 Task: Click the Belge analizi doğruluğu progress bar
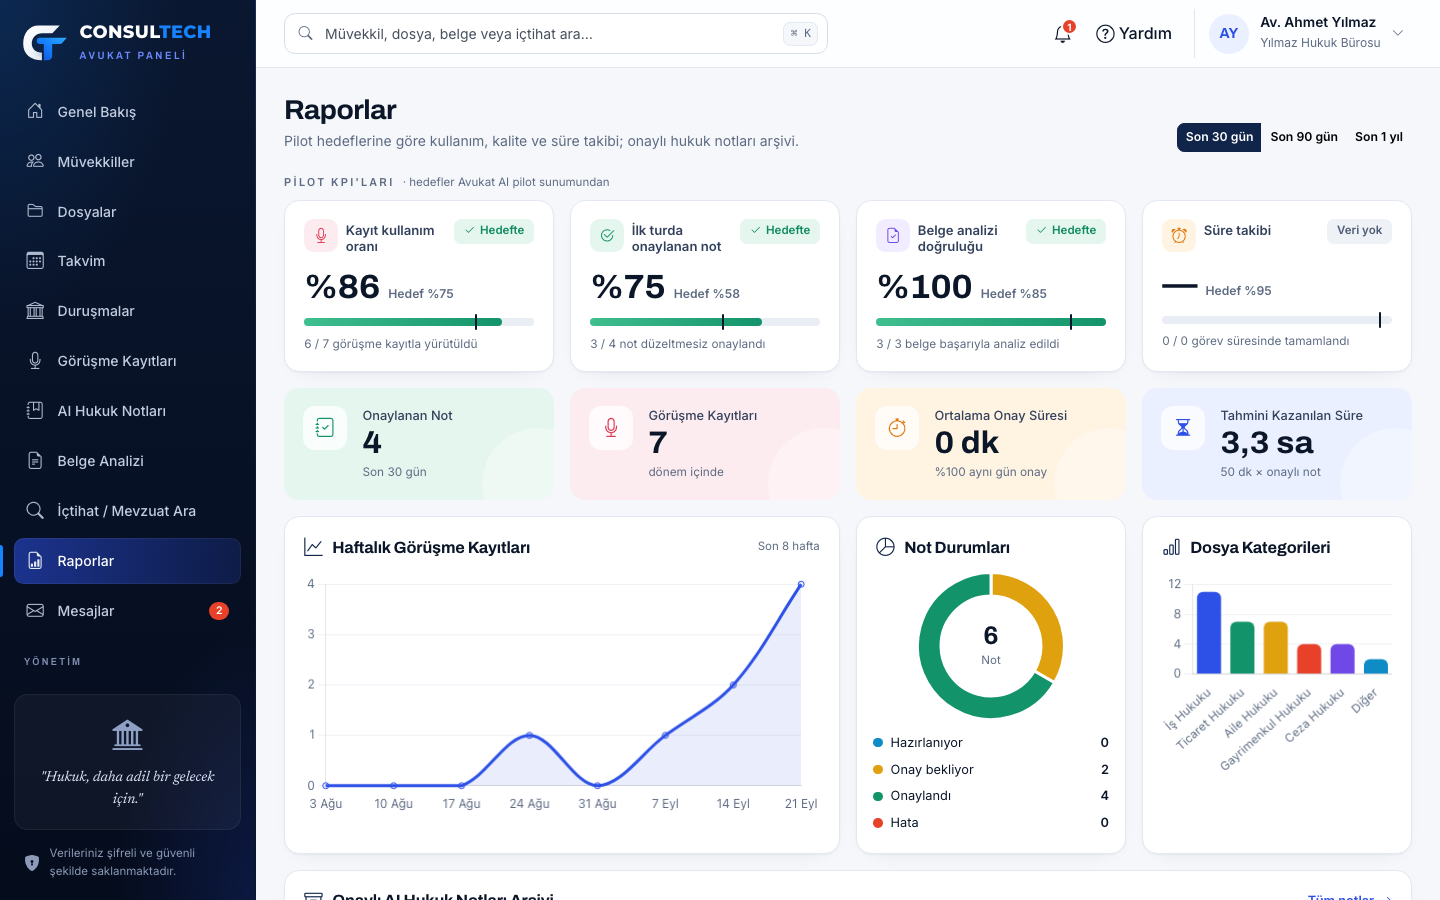tap(991, 322)
